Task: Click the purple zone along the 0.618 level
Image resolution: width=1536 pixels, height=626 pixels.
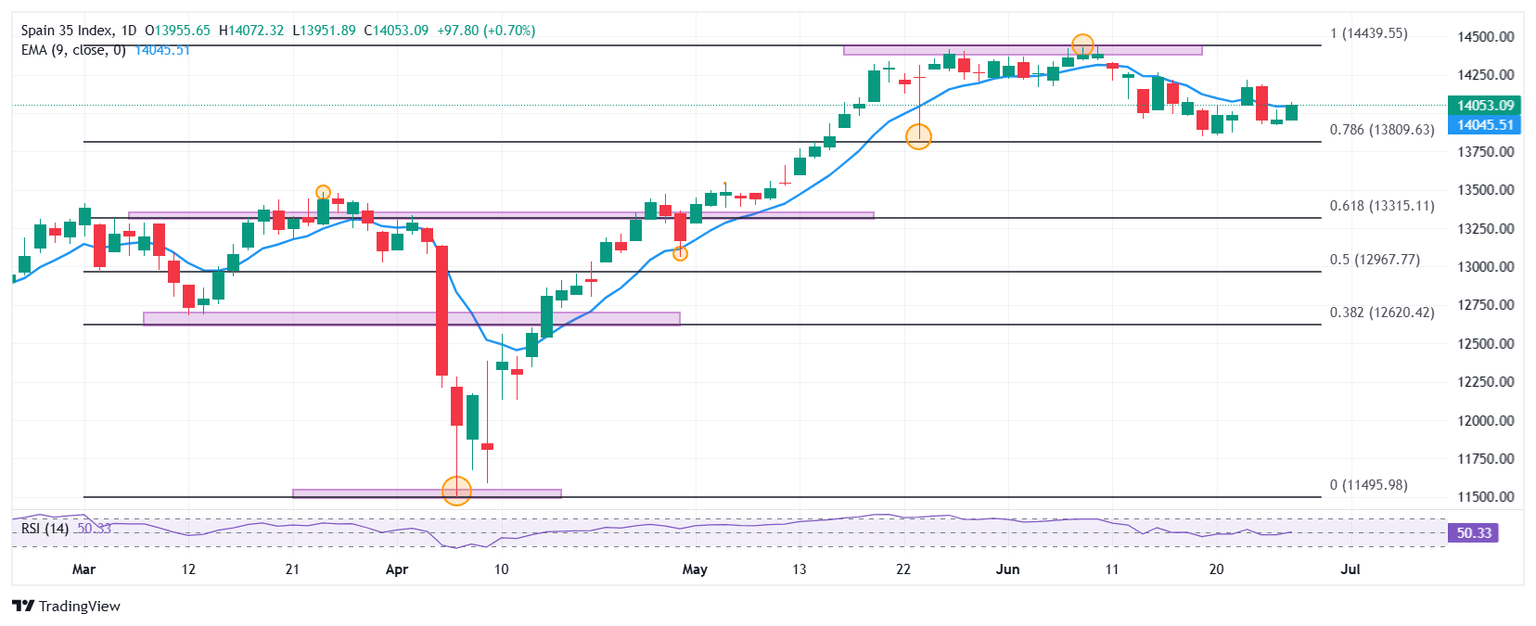Action: (500, 214)
